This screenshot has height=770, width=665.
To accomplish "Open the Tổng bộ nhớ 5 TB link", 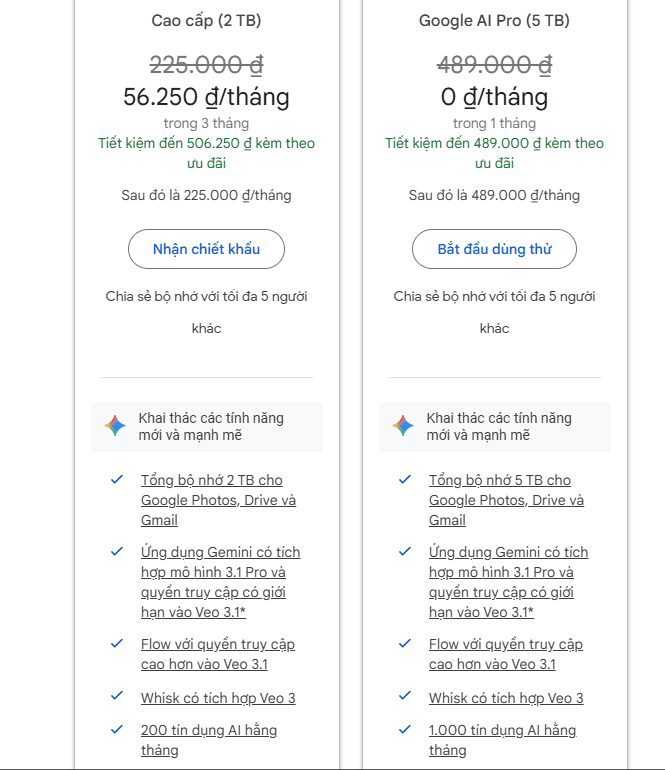I will pyautogui.click(x=506, y=500).
